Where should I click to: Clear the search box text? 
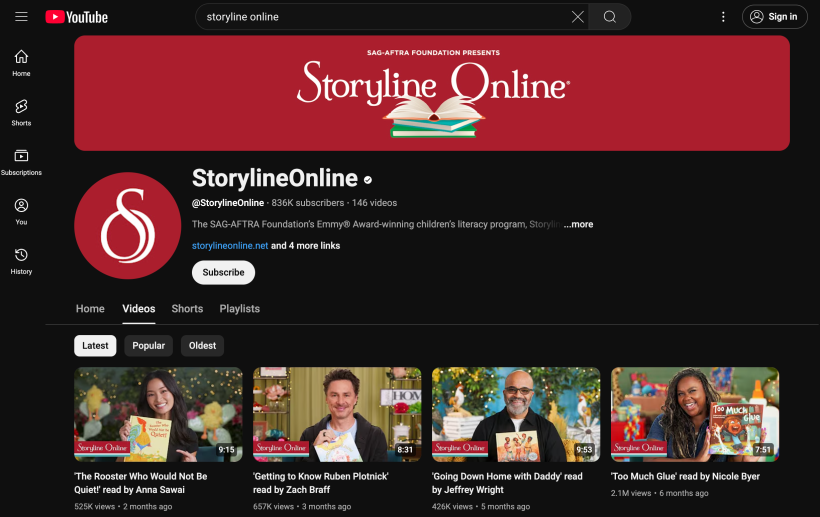click(578, 17)
